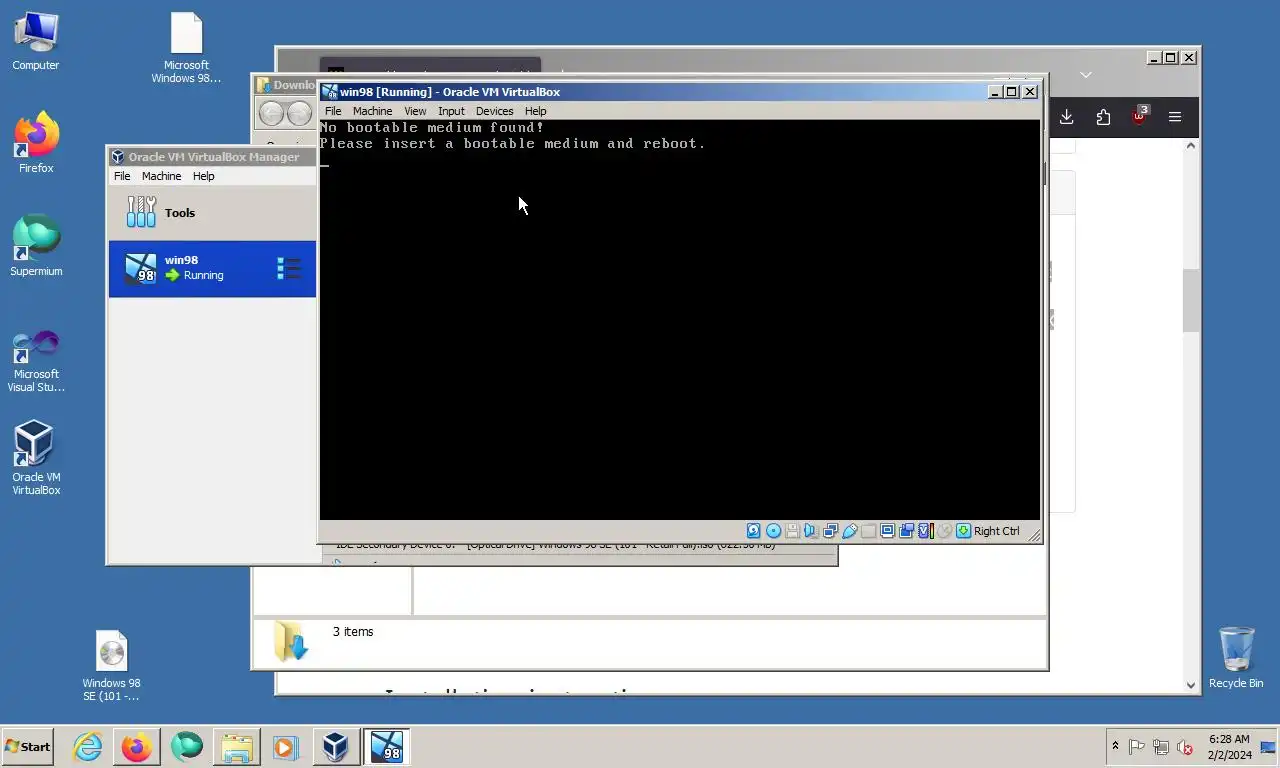Click the floppy disk icon in VM status bar
Screen dimensions: 1280x768
[792, 531]
